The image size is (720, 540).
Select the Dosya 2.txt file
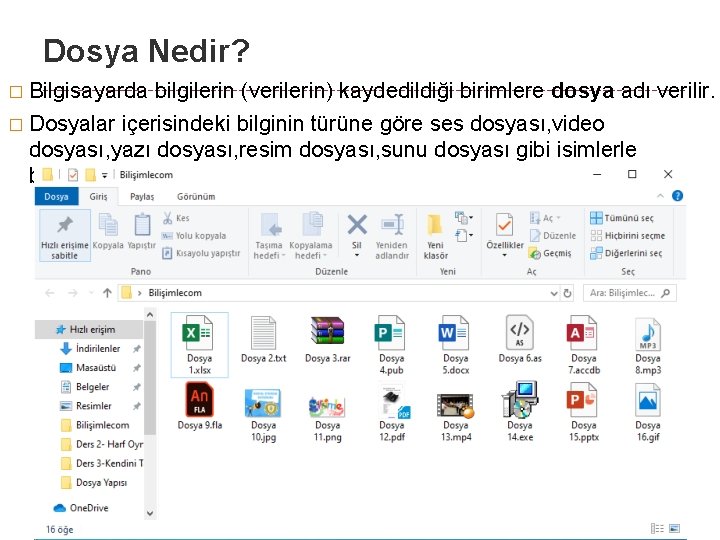[x=264, y=340]
